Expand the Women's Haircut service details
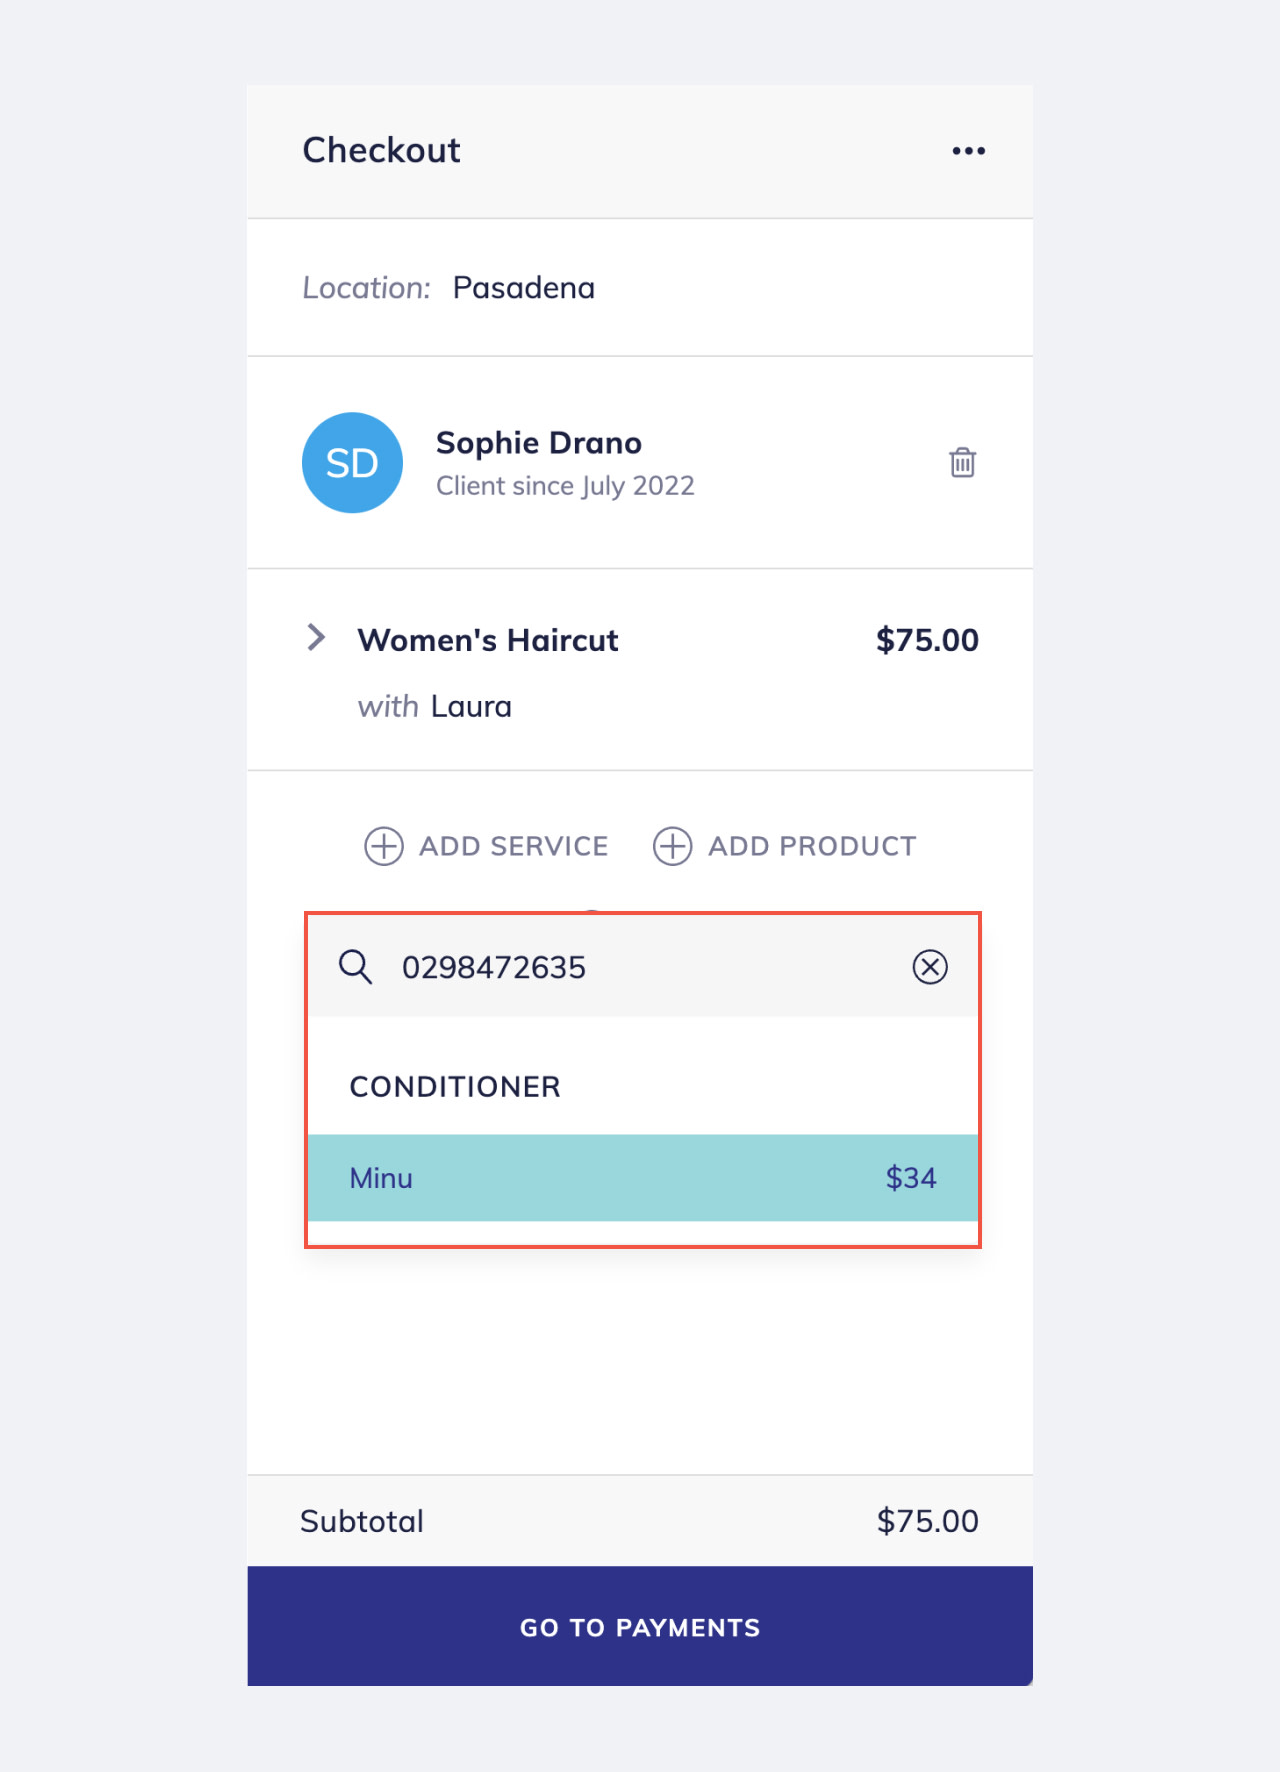 pos(316,638)
